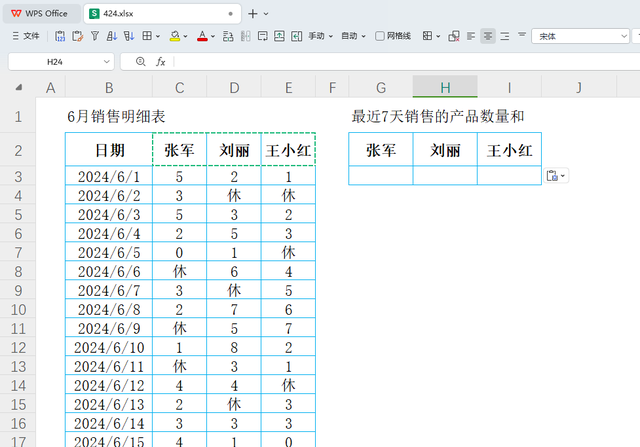Open the 文件 menu
The image size is (640, 447).
(x=26, y=36)
